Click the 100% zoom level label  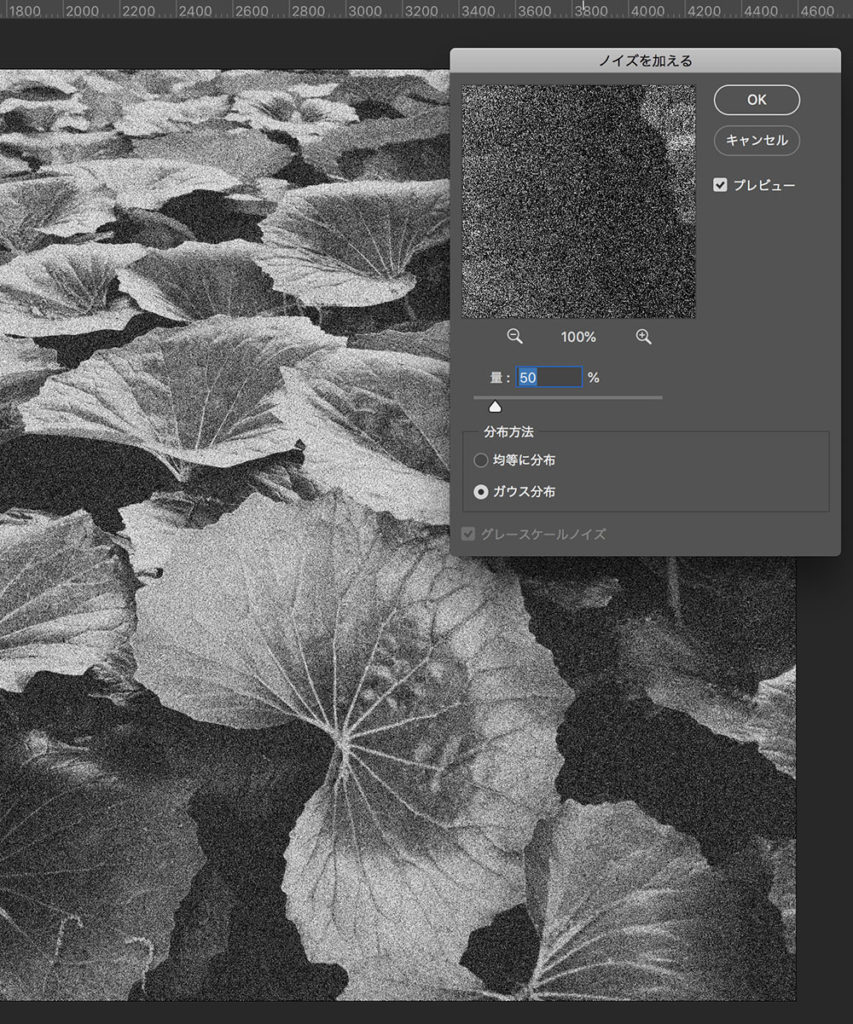[578, 337]
